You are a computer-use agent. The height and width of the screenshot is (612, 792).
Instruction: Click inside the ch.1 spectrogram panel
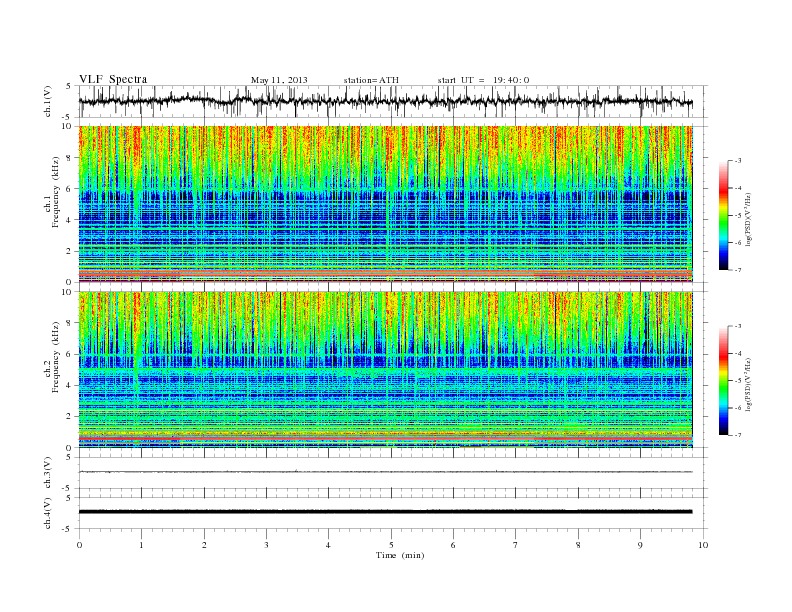385,204
